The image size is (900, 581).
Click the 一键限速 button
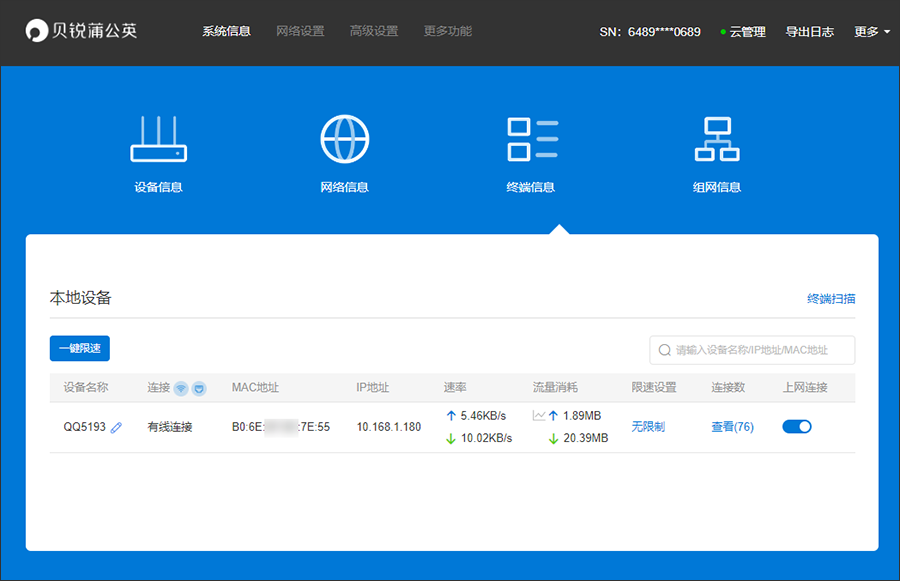click(x=80, y=348)
